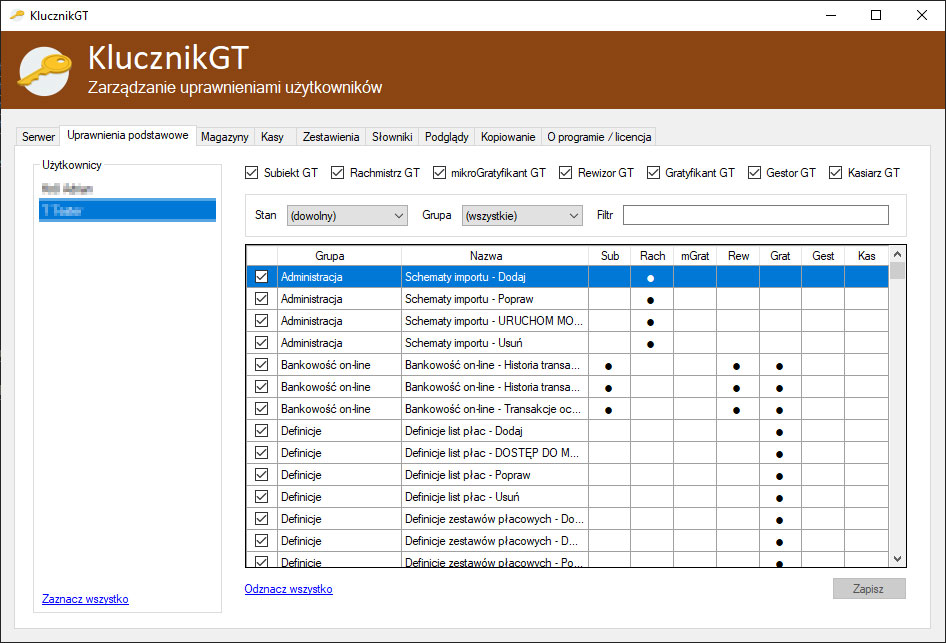Screen dimensions: 946x643
Task: Click the permissions table scrollbar up arrow
Action: 897,255
